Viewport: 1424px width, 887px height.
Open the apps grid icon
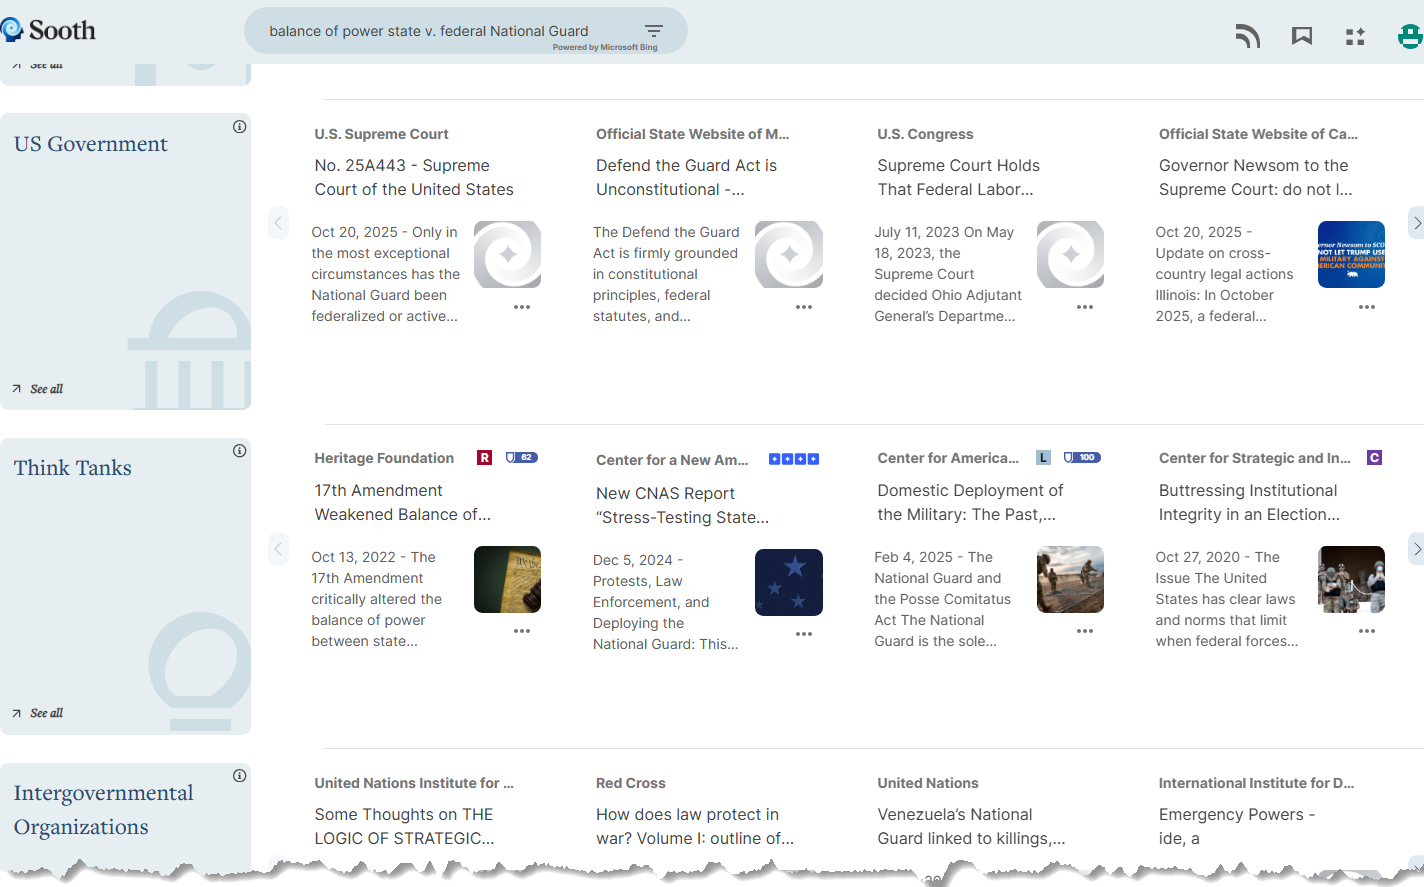1355,37
